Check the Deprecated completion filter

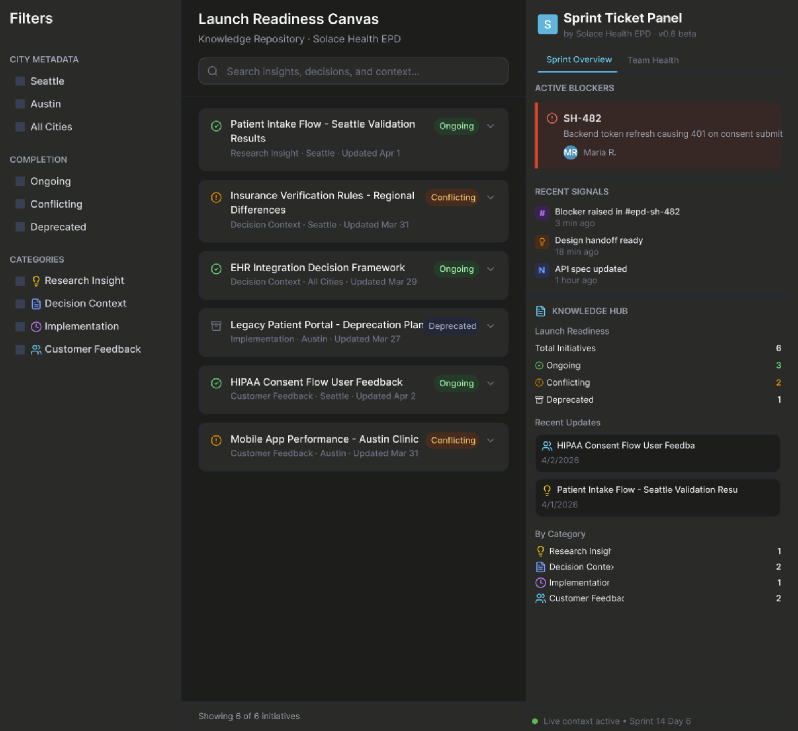(x=20, y=227)
